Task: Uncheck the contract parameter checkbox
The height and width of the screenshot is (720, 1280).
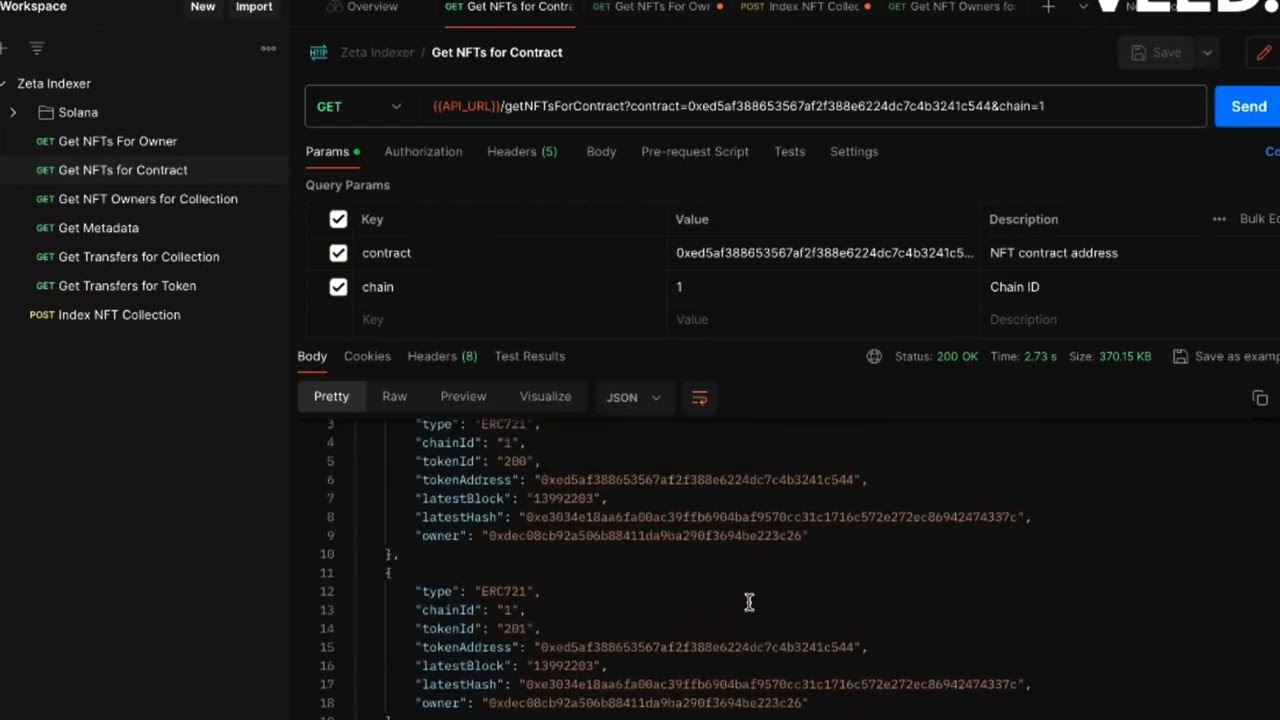Action: 338,253
